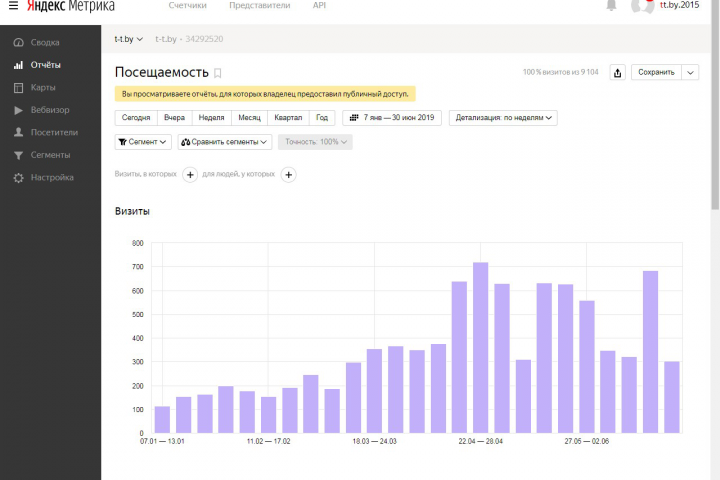The image size is (720, 480).
Task: Click the bookmark icon beside Посещаемость
Action: [x=218, y=73]
